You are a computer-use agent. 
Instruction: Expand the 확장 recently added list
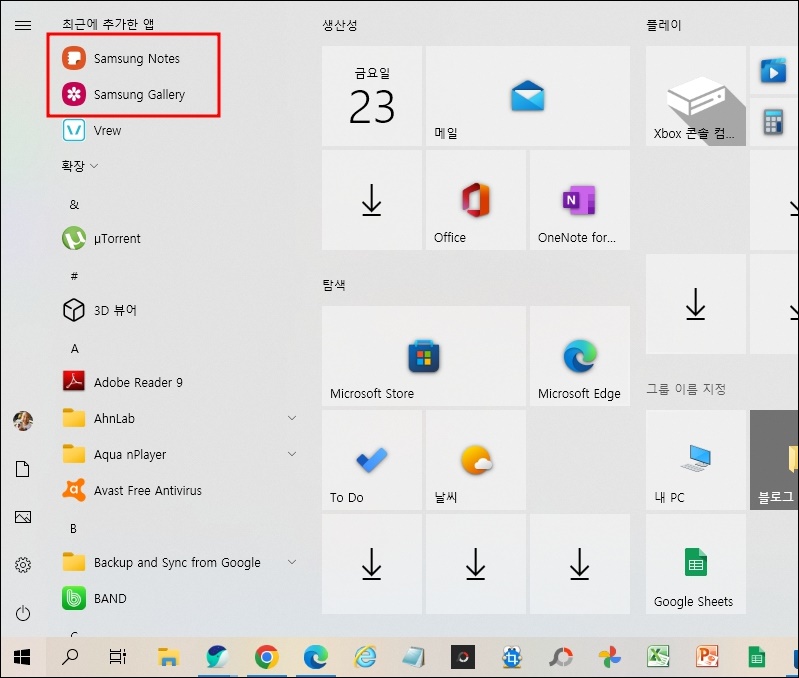point(79,166)
